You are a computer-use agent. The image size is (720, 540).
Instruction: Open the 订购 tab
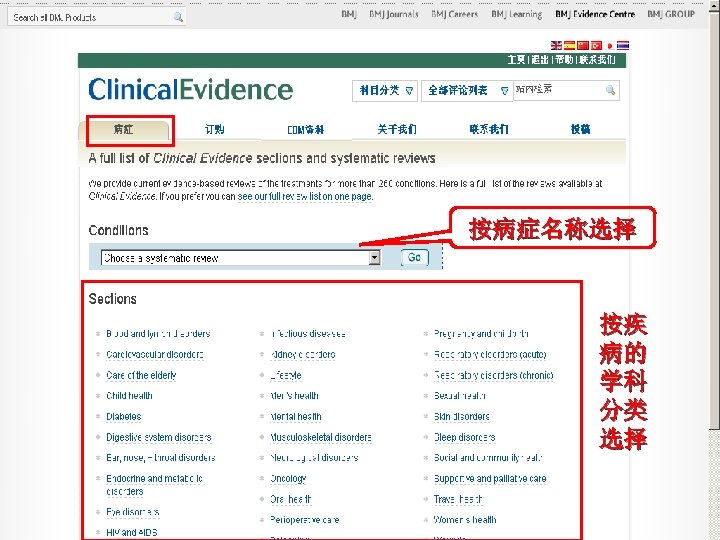(x=214, y=129)
